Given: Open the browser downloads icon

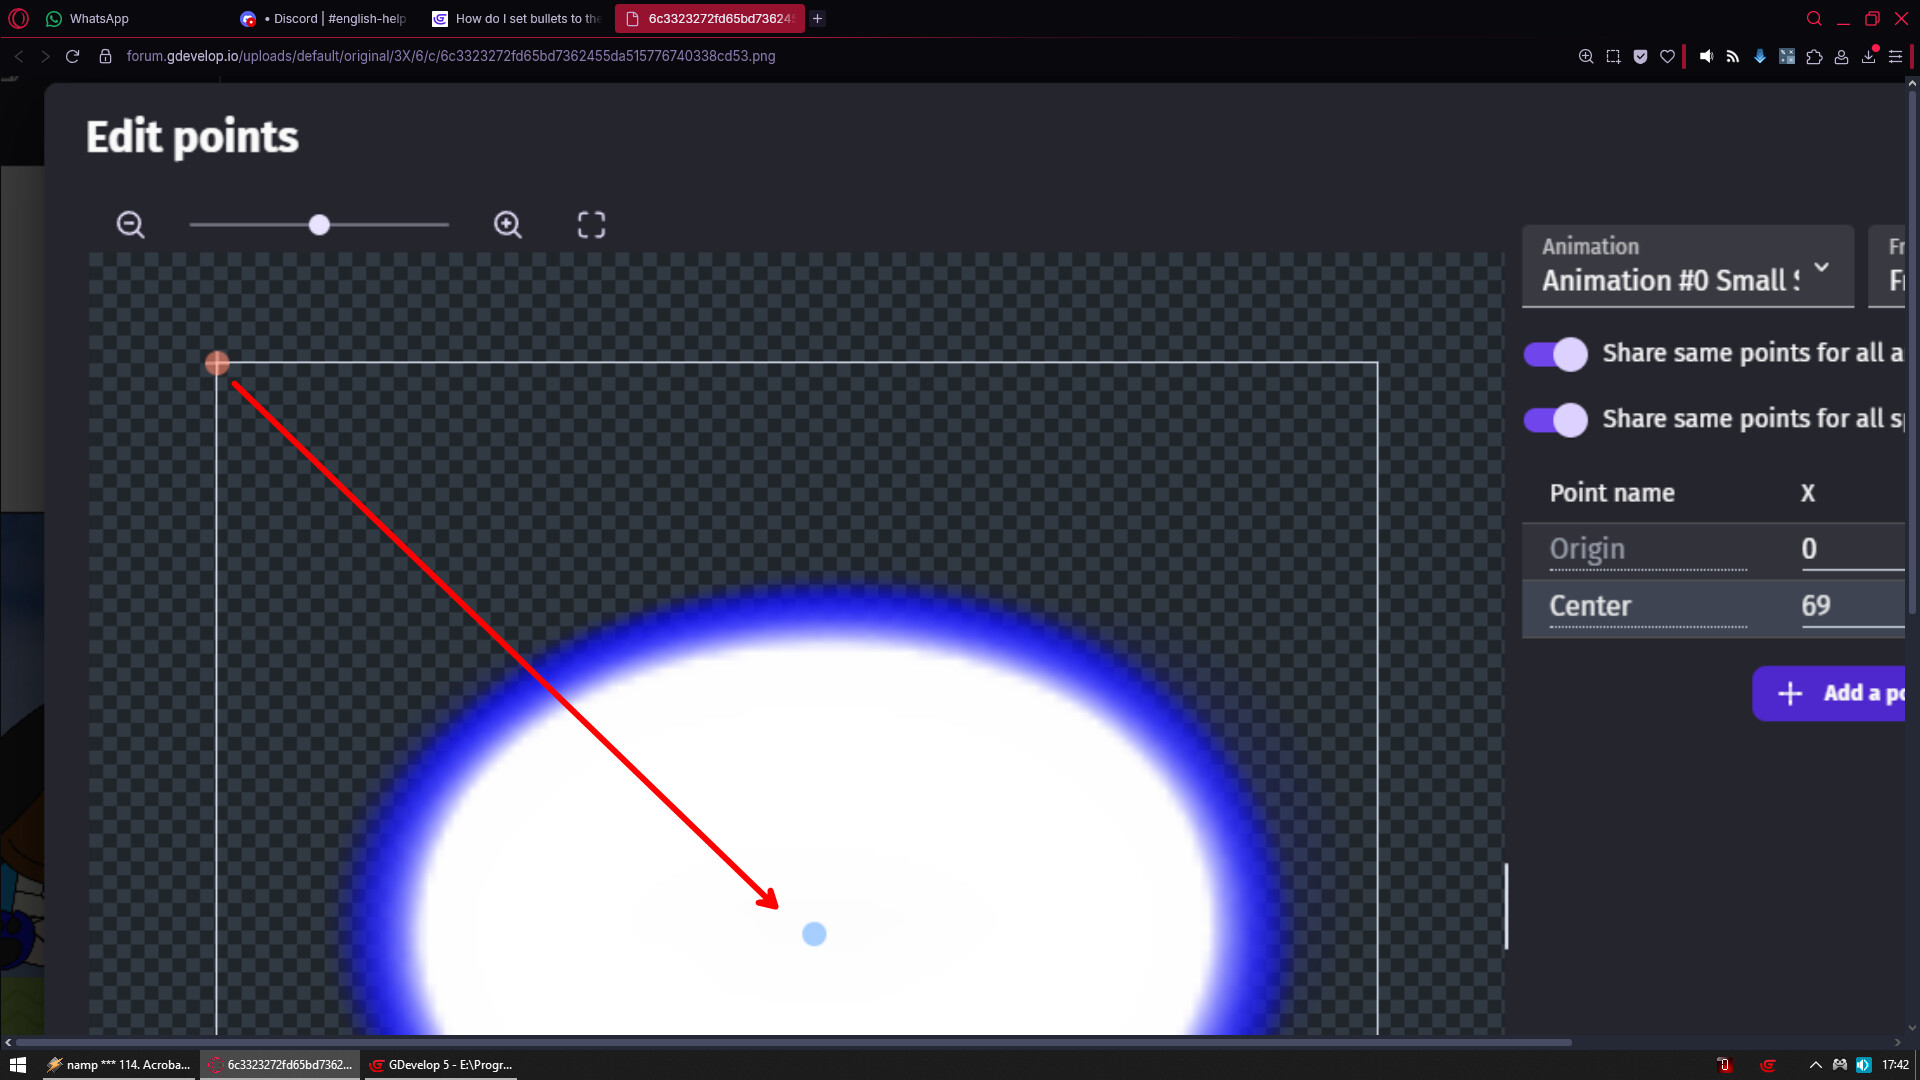Looking at the screenshot, I should (1868, 57).
